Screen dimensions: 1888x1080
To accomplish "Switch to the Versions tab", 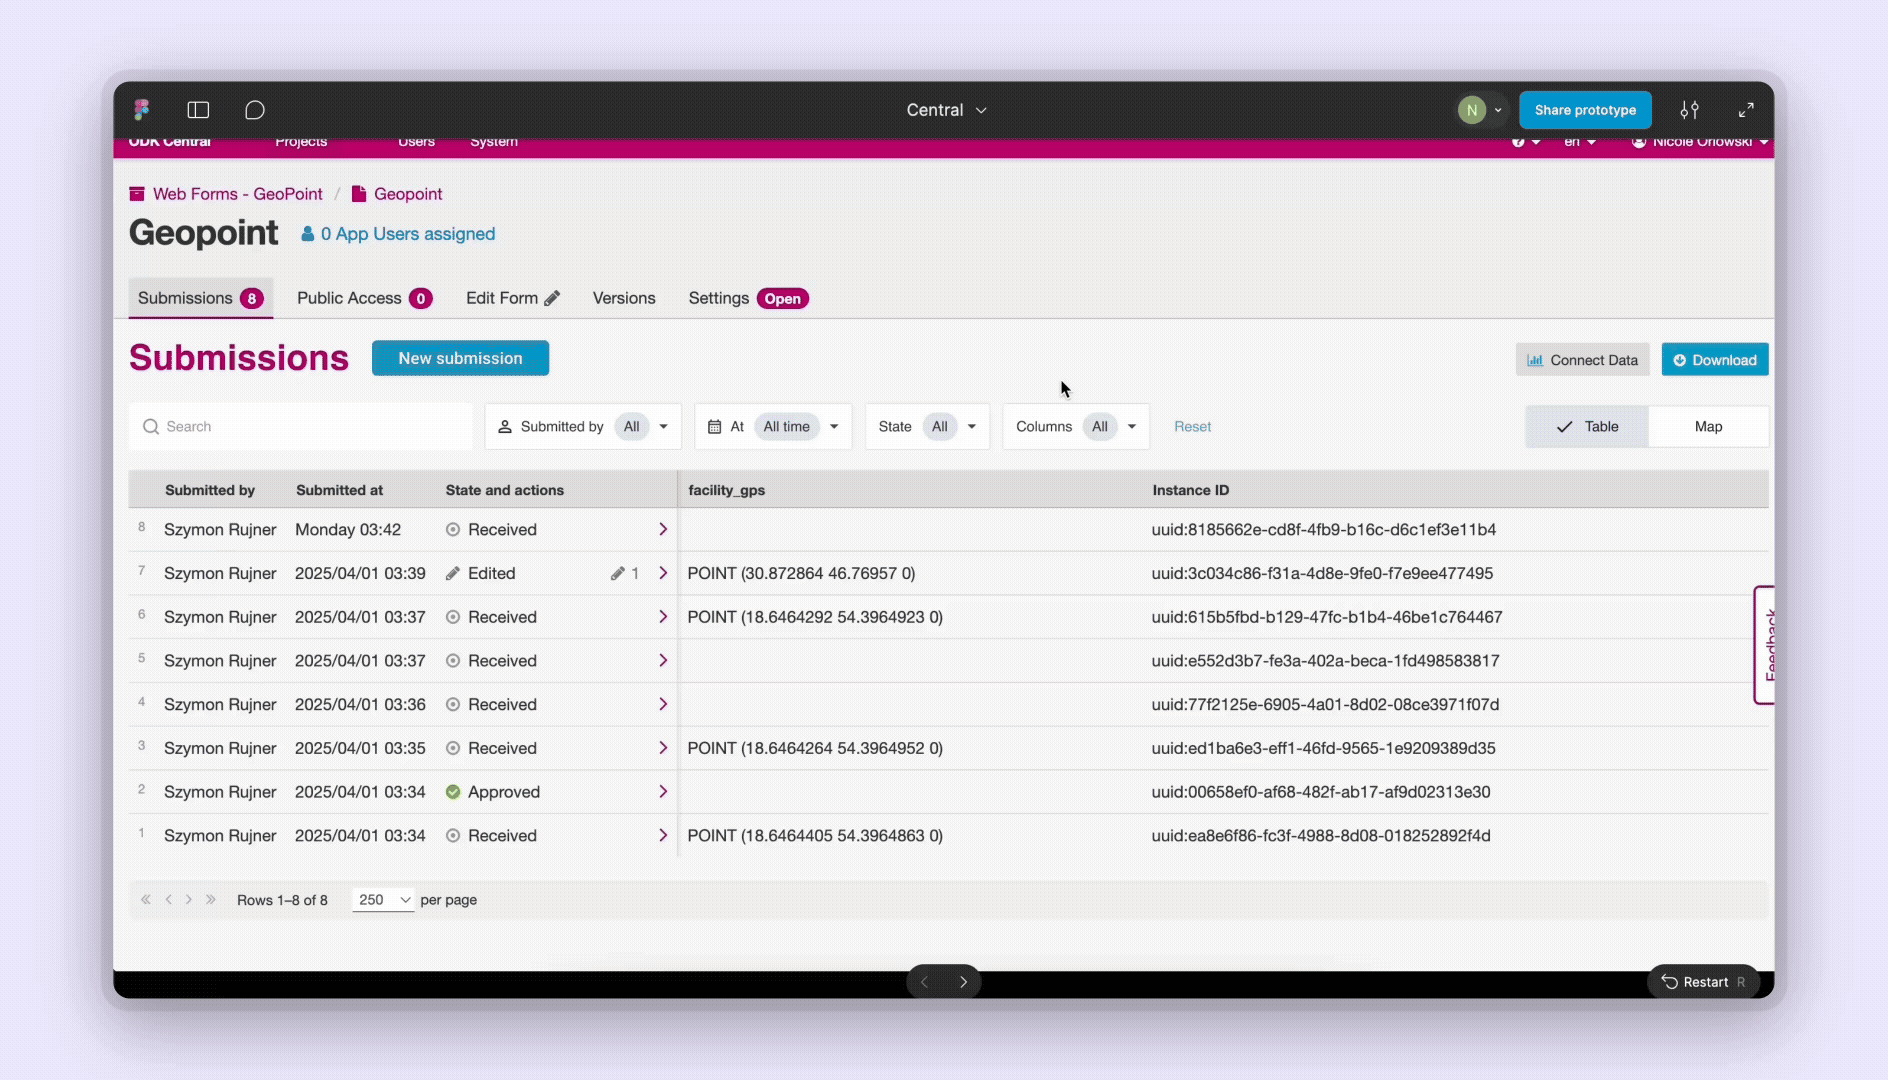I will click(624, 299).
